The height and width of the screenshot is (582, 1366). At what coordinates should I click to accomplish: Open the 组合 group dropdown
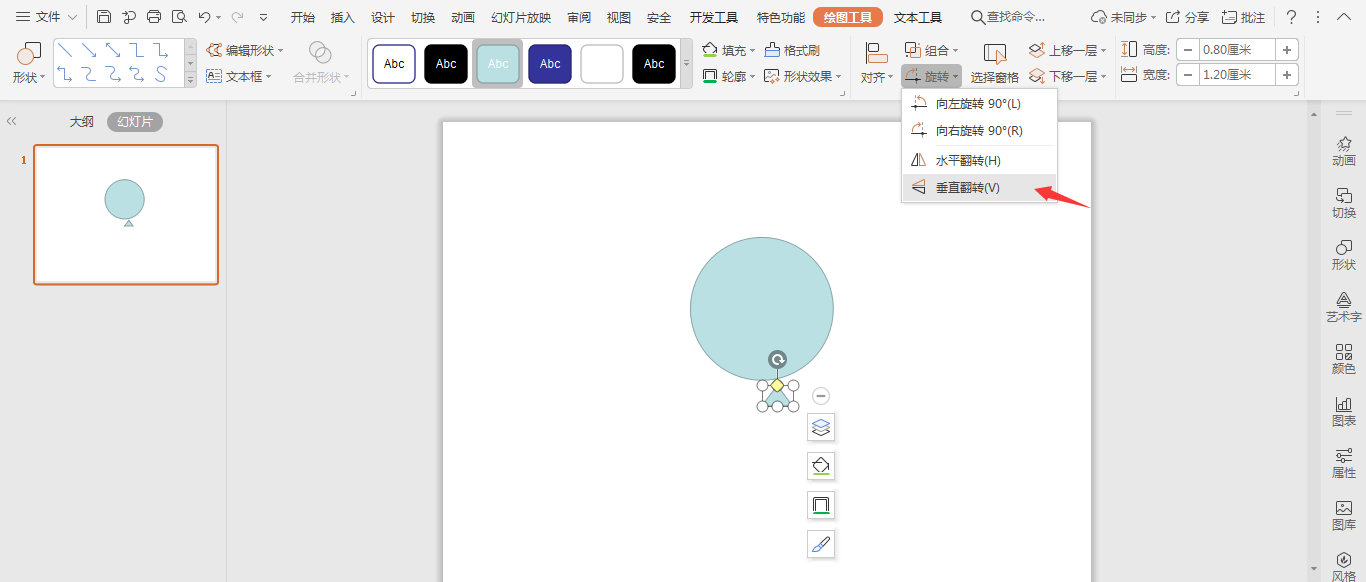point(933,48)
